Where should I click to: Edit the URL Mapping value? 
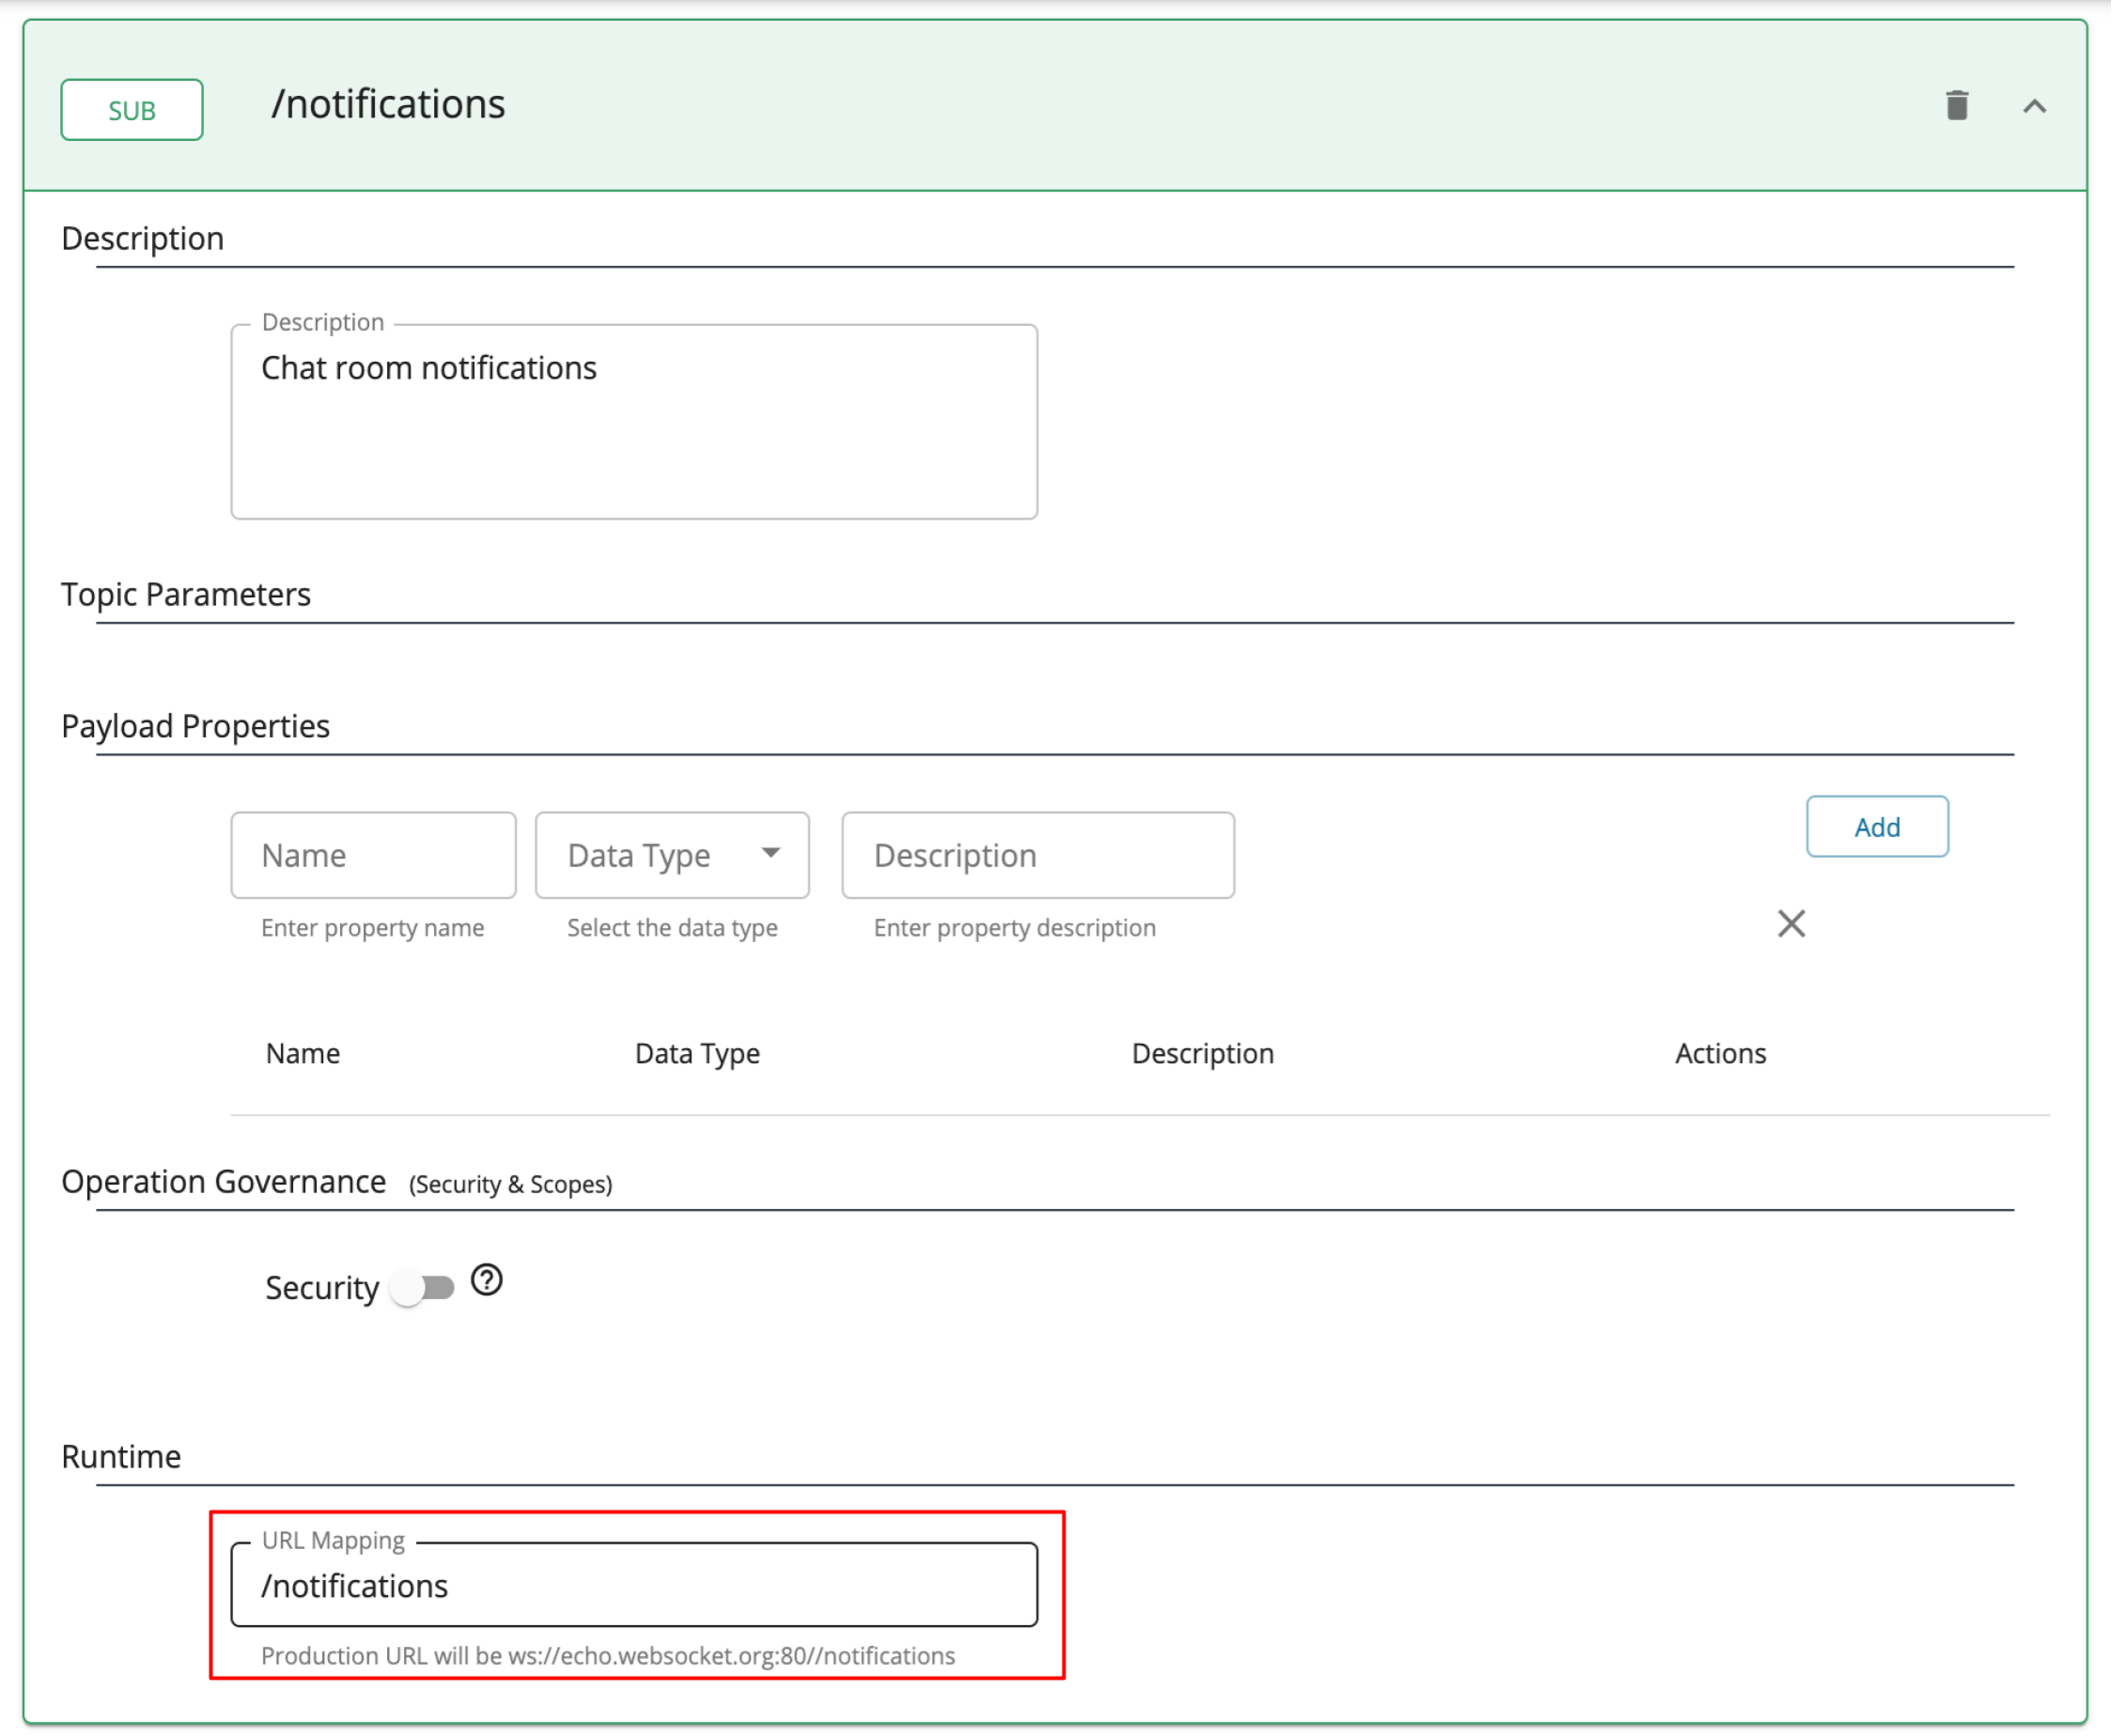pos(634,1586)
